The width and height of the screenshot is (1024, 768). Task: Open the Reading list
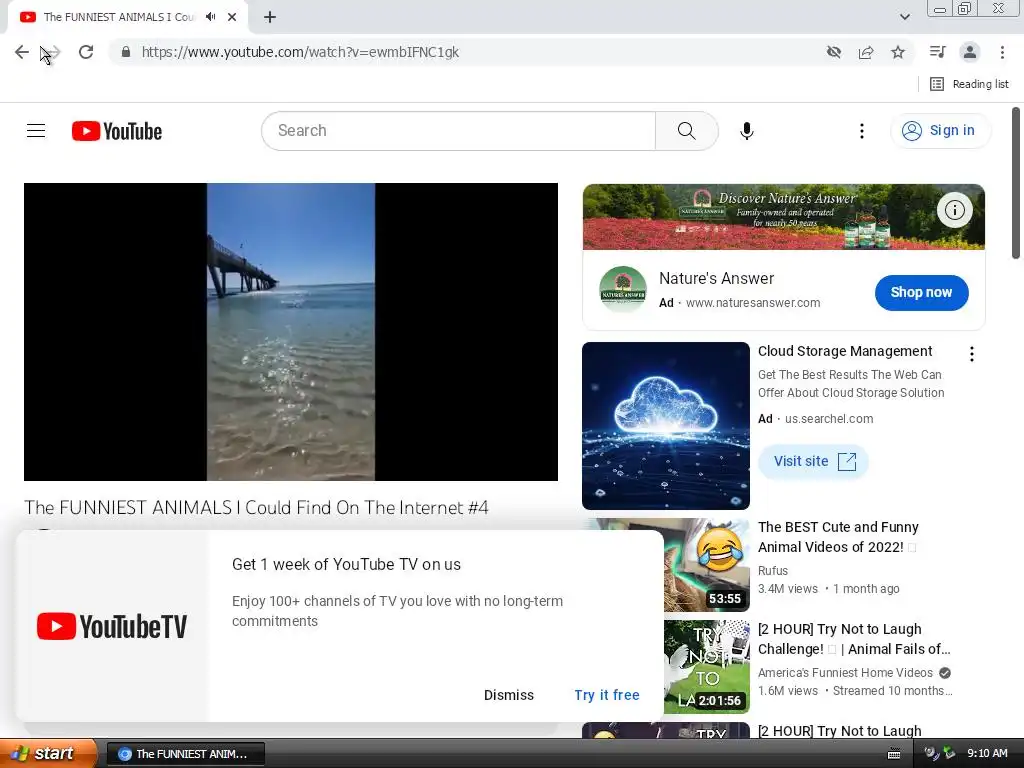[x=969, y=84]
